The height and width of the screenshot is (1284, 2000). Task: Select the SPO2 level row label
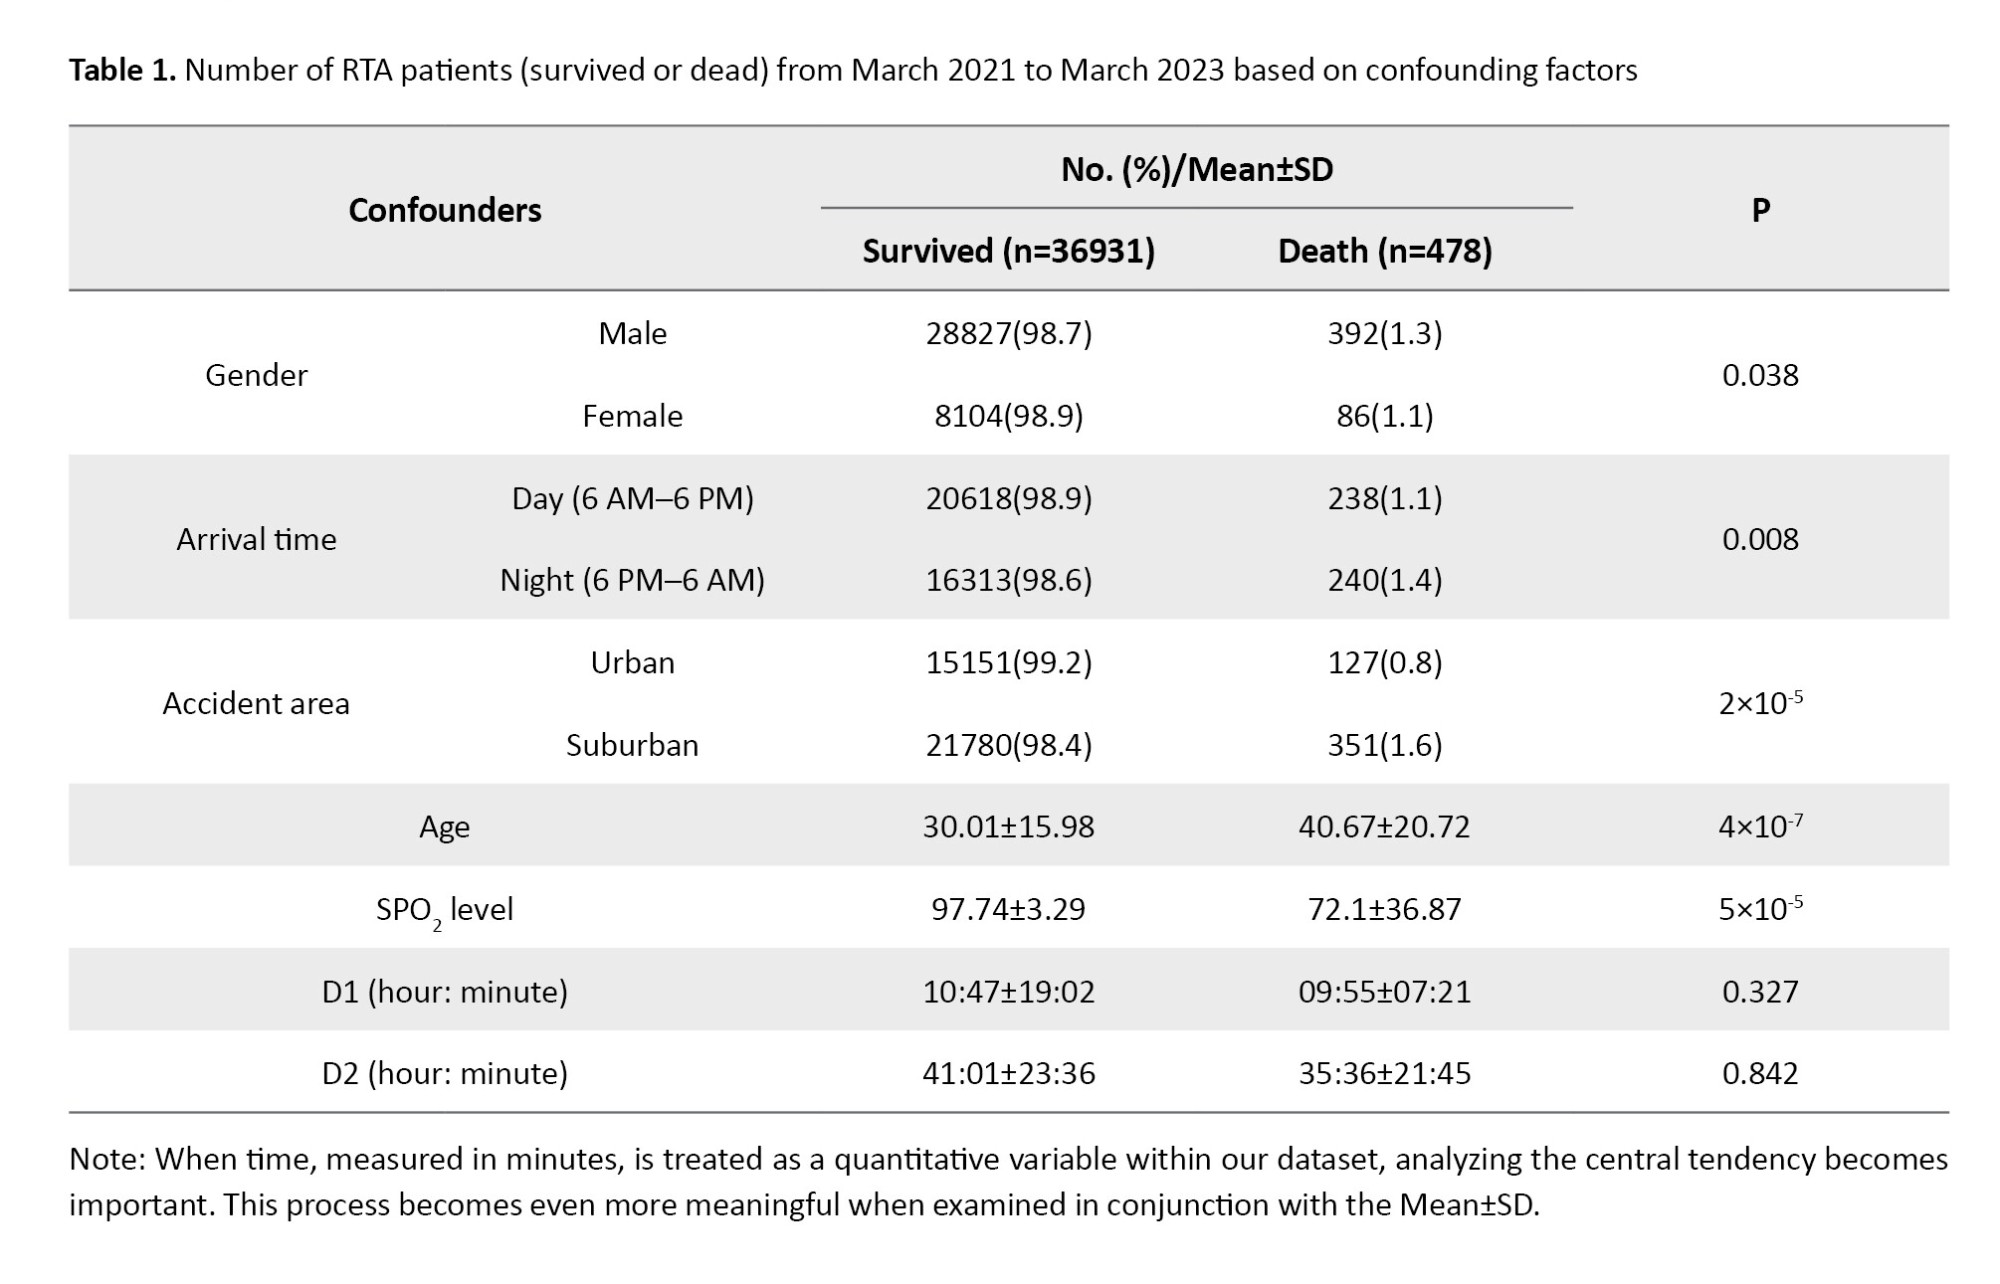(444, 909)
